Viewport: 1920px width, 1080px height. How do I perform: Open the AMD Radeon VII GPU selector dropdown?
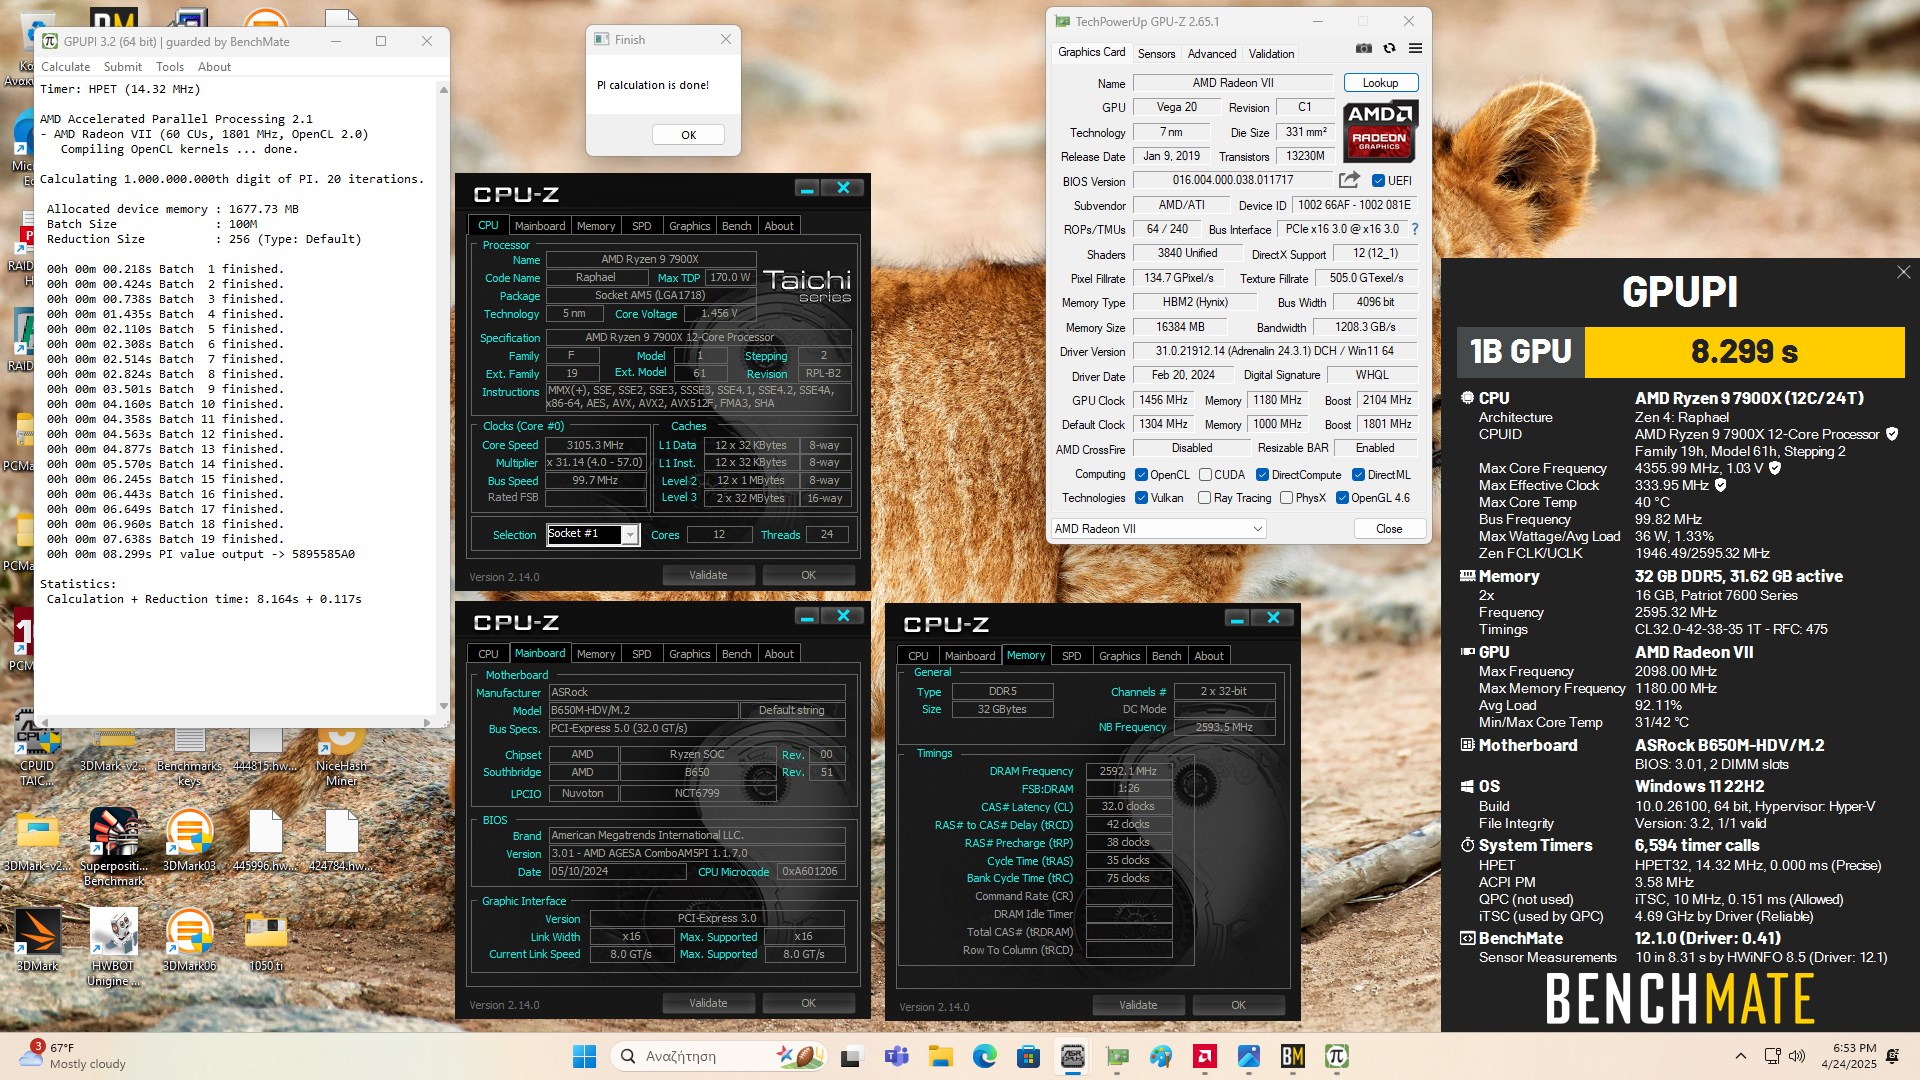[1158, 529]
